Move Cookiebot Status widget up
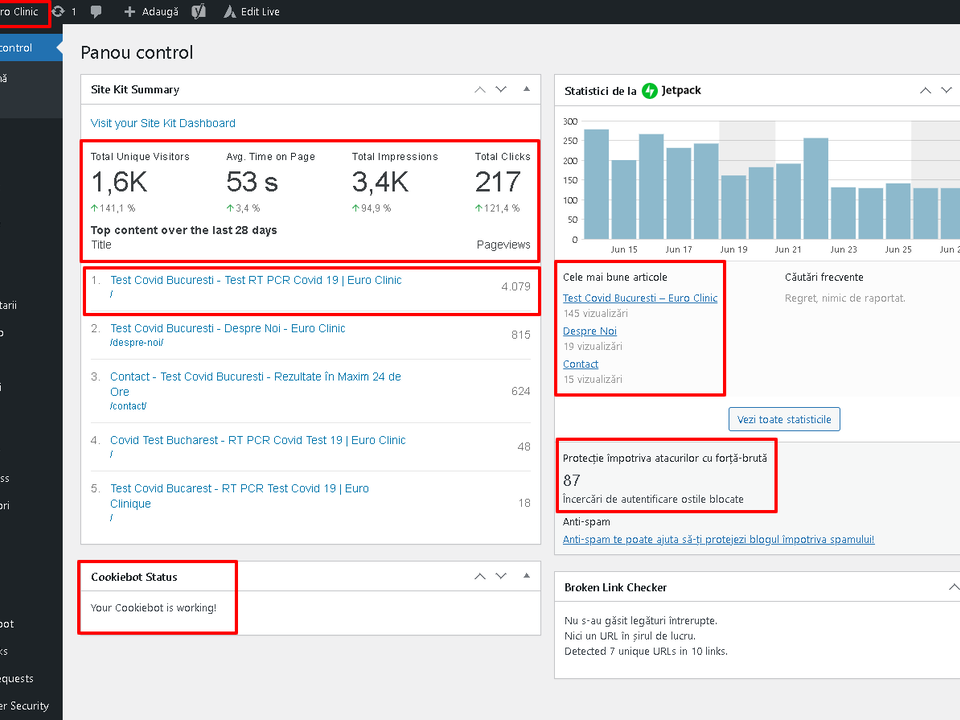Viewport: 960px width, 720px height. click(480, 576)
